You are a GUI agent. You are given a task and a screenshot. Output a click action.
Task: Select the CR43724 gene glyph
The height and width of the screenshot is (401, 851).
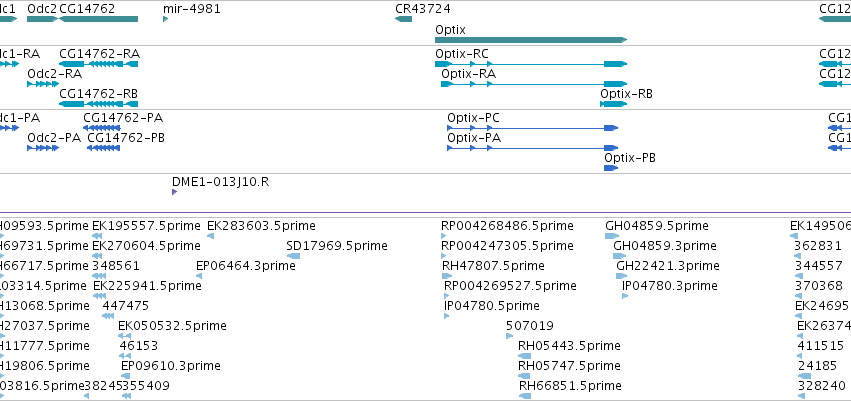coord(403,20)
